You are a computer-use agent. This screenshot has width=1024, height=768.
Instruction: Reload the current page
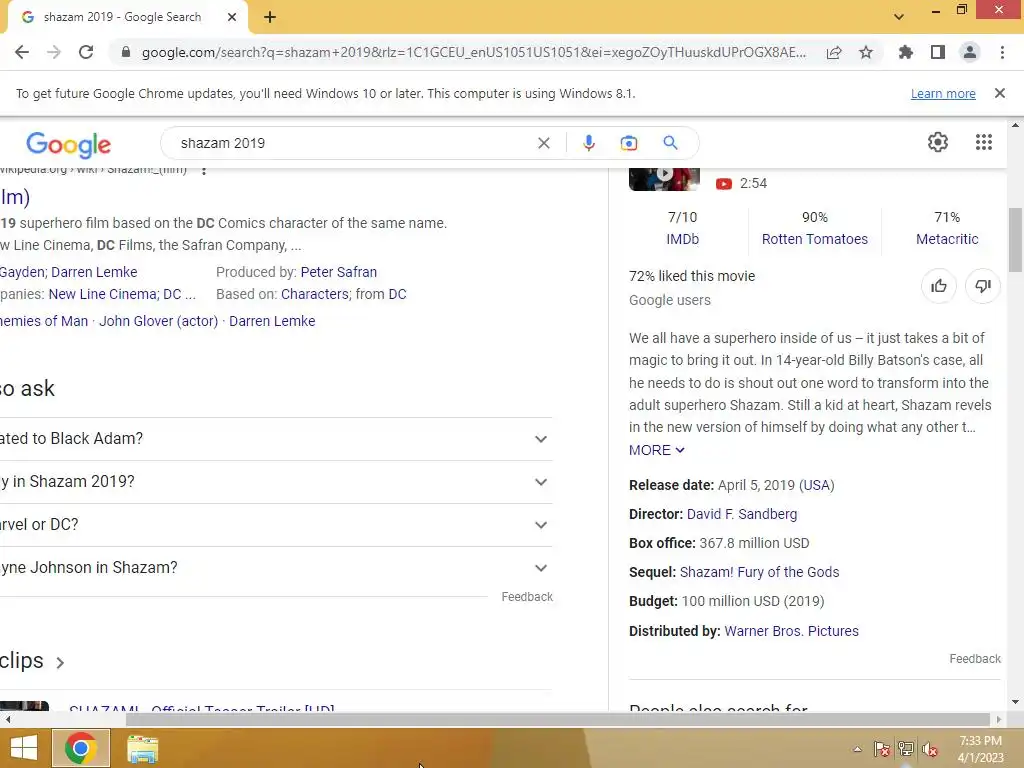pos(86,52)
